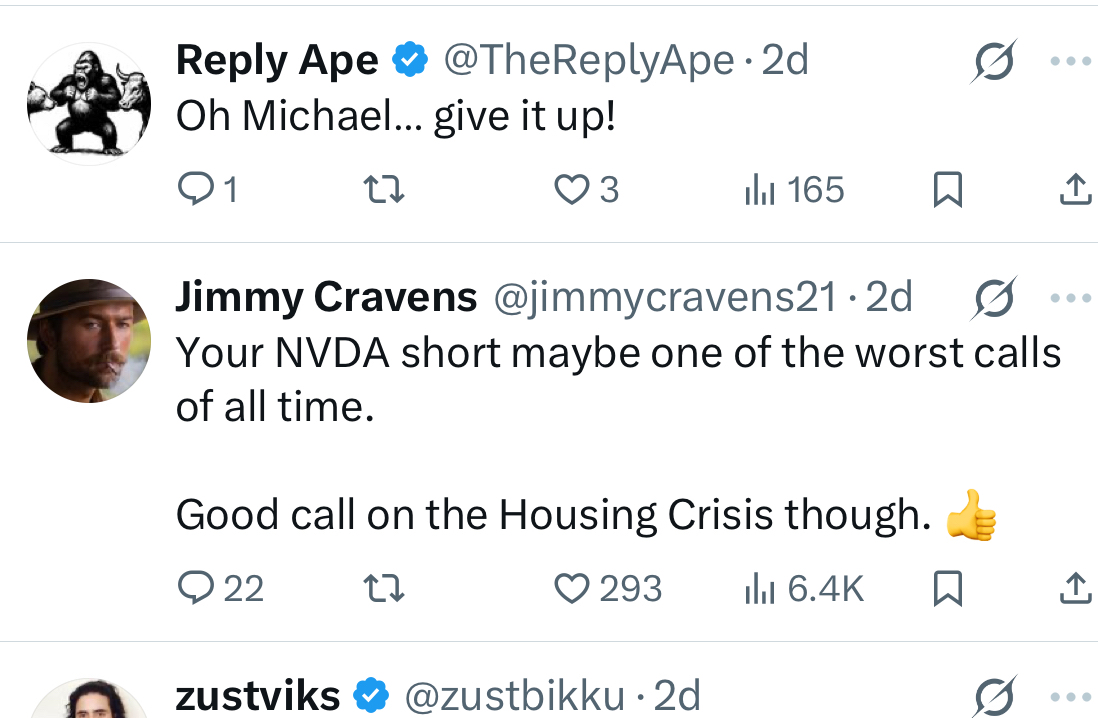Repost Jimmy Cravens' tweet
Screen dimensions: 1098x718
tap(384, 588)
